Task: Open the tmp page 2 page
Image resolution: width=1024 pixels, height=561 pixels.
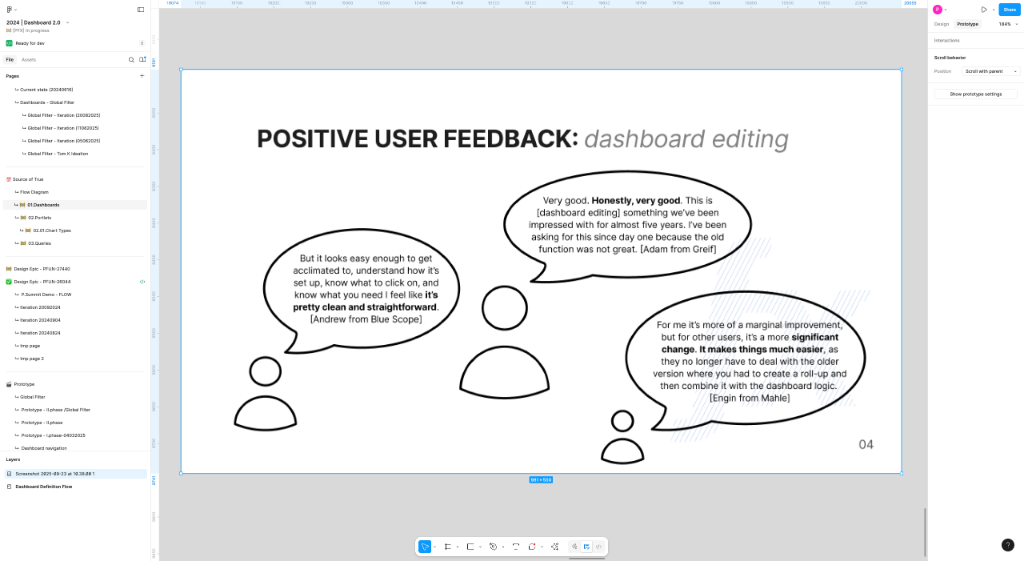Action: (x=32, y=359)
